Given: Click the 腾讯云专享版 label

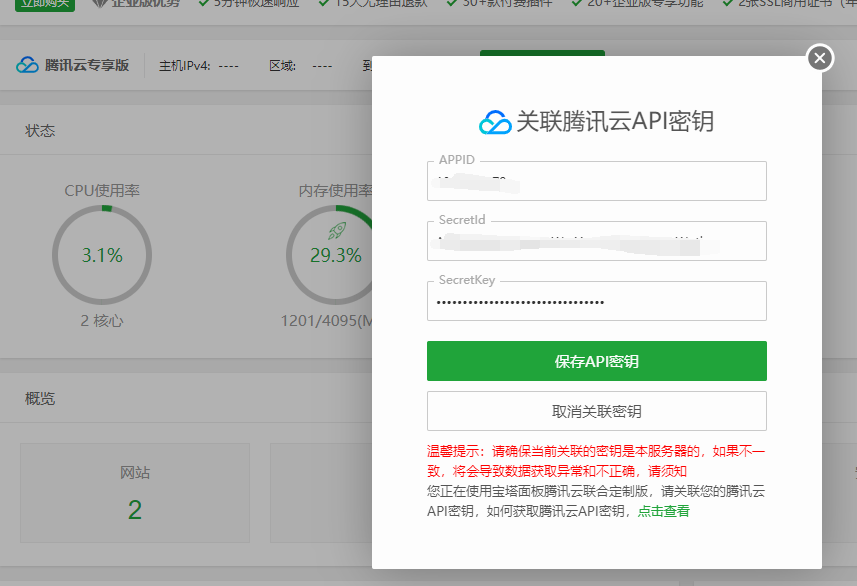Looking at the screenshot, I should click(87, 65).
